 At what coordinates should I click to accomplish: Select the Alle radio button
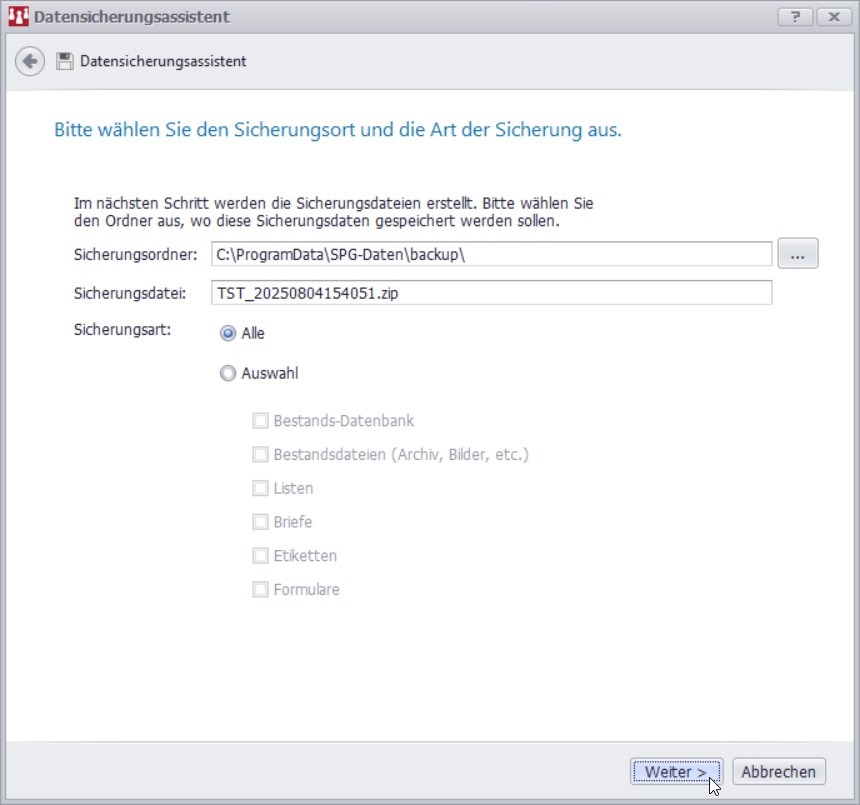[x=228, y=334]
